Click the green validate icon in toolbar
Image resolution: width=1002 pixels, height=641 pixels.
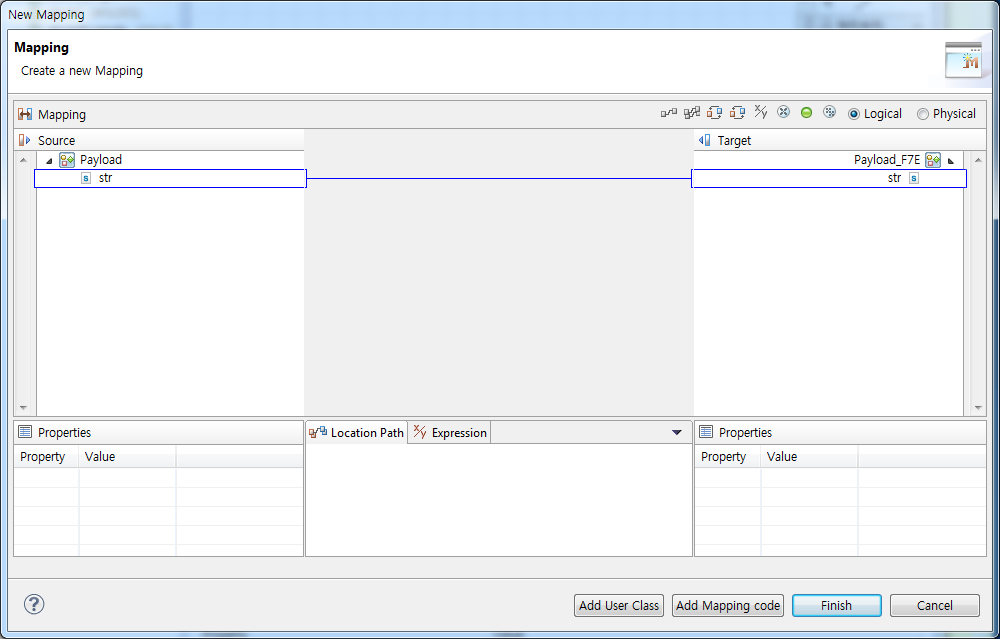click(x=806, y=112)
